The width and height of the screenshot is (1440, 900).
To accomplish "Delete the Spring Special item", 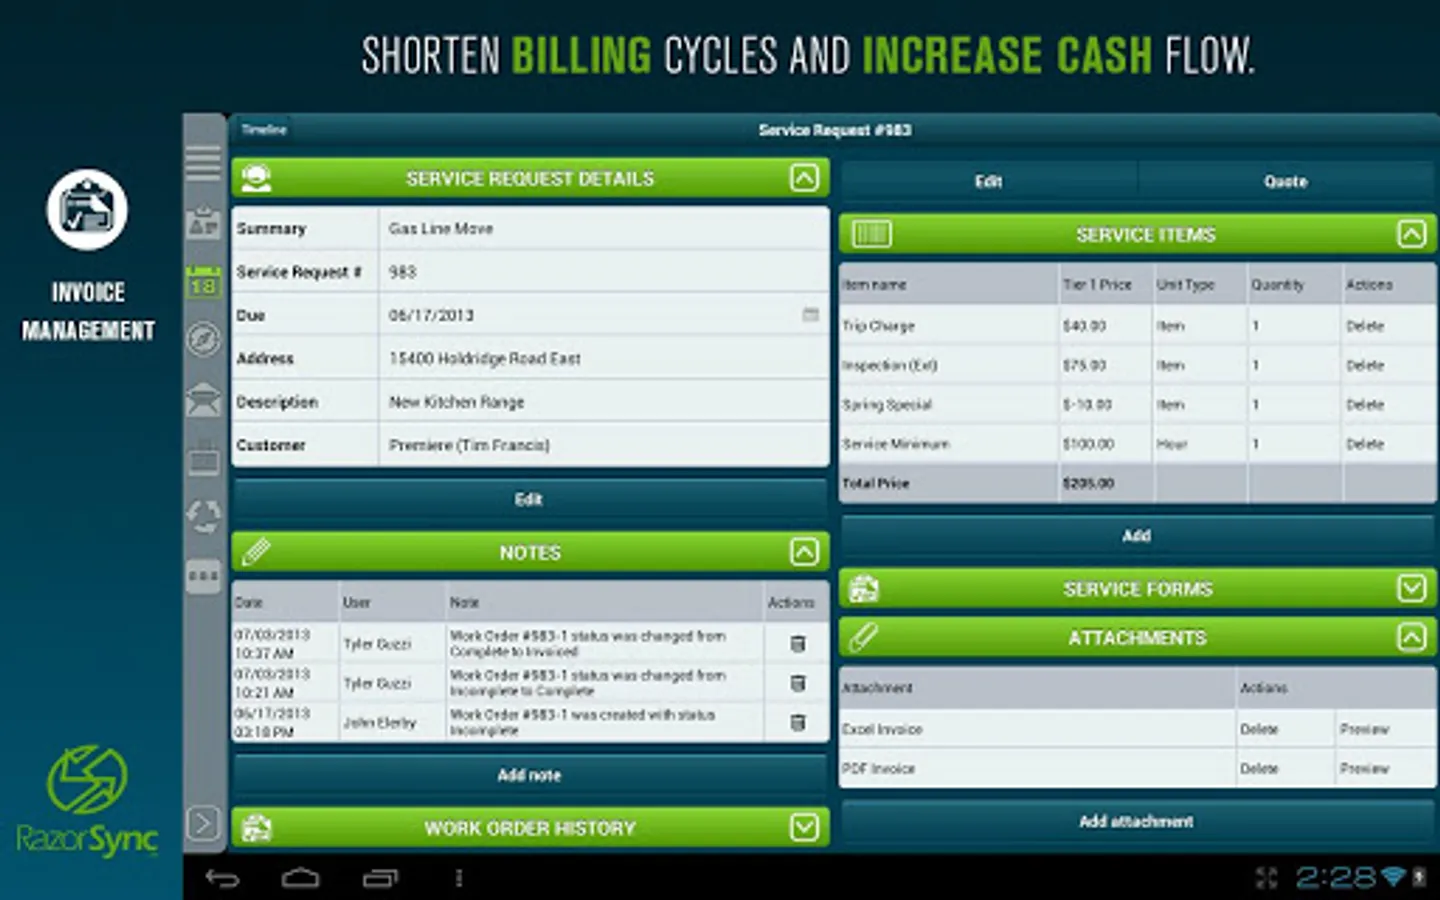I will coord(1365,405).
